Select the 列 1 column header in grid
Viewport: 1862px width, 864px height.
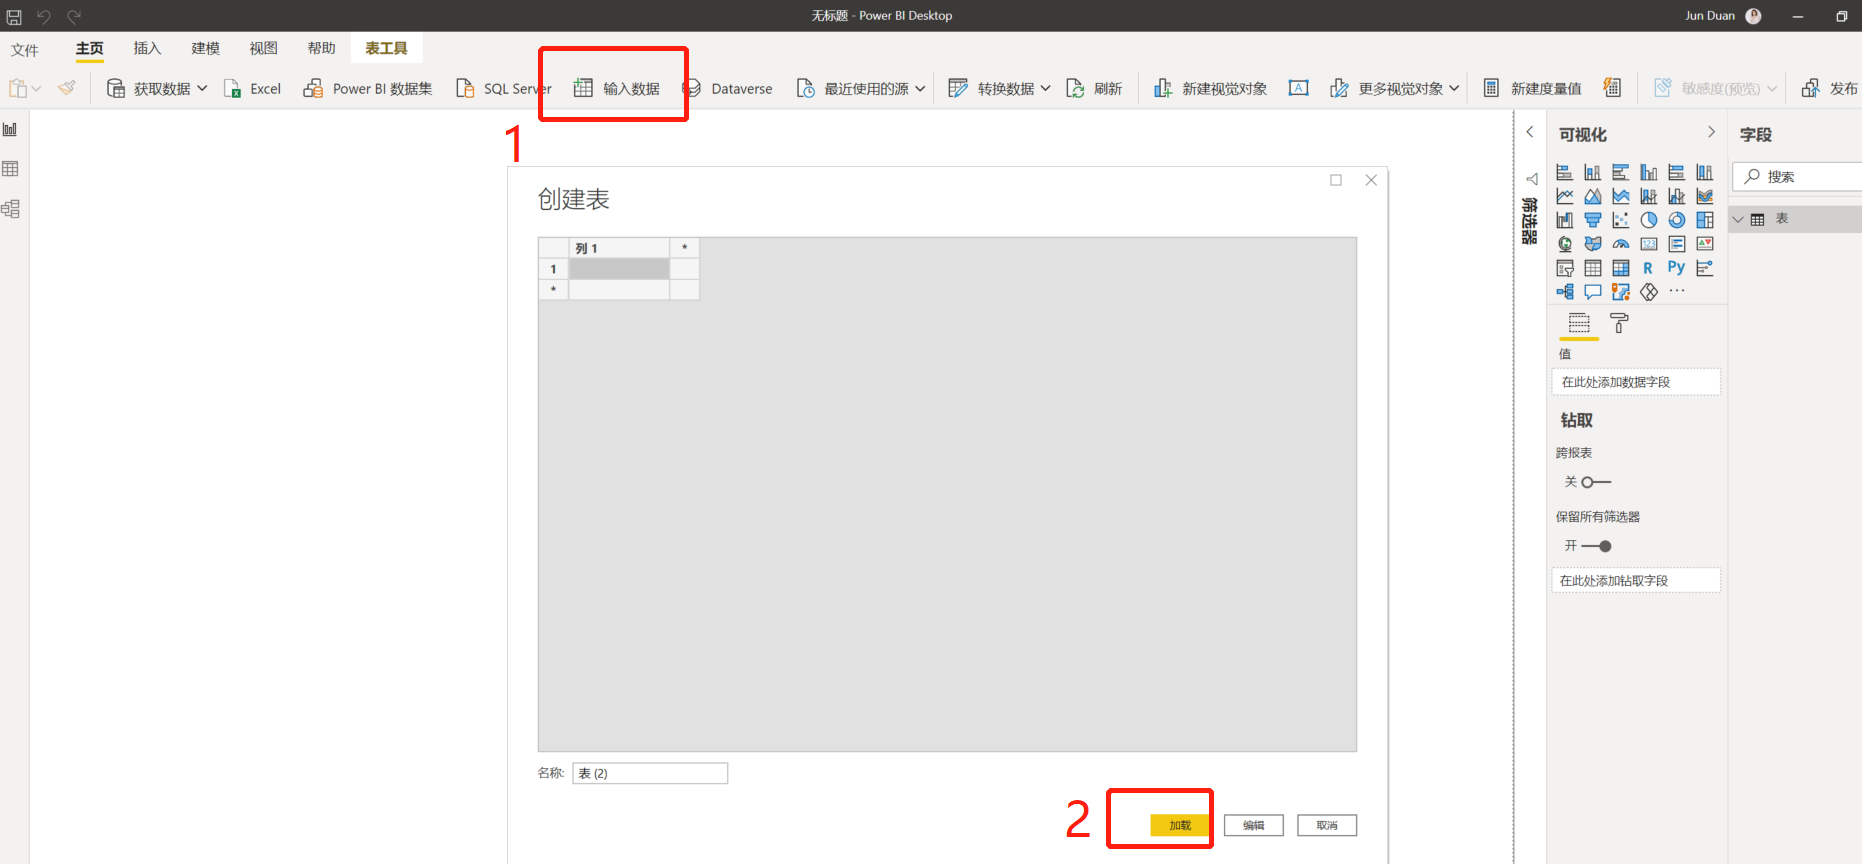pyautogui.click(x=619, y=248)
